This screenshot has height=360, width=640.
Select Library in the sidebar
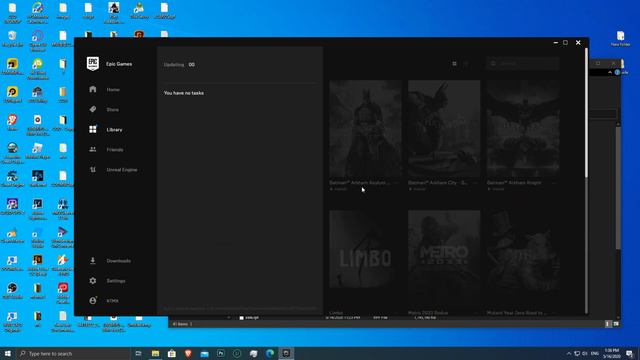[106, 129]
